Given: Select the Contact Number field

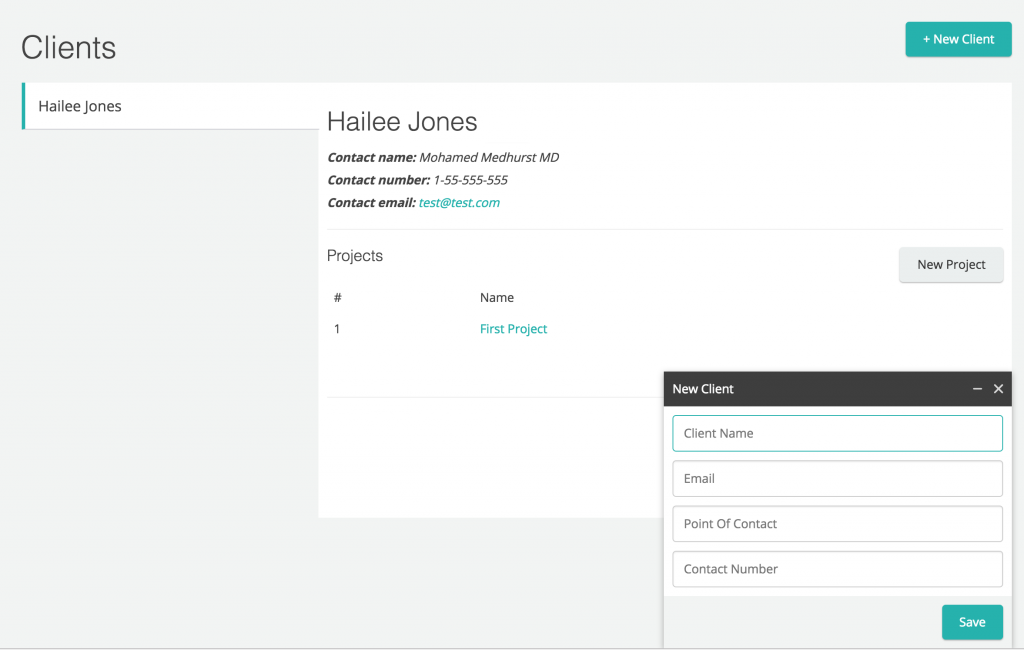Looking at the screenshot, I should (x=836, y=568).
